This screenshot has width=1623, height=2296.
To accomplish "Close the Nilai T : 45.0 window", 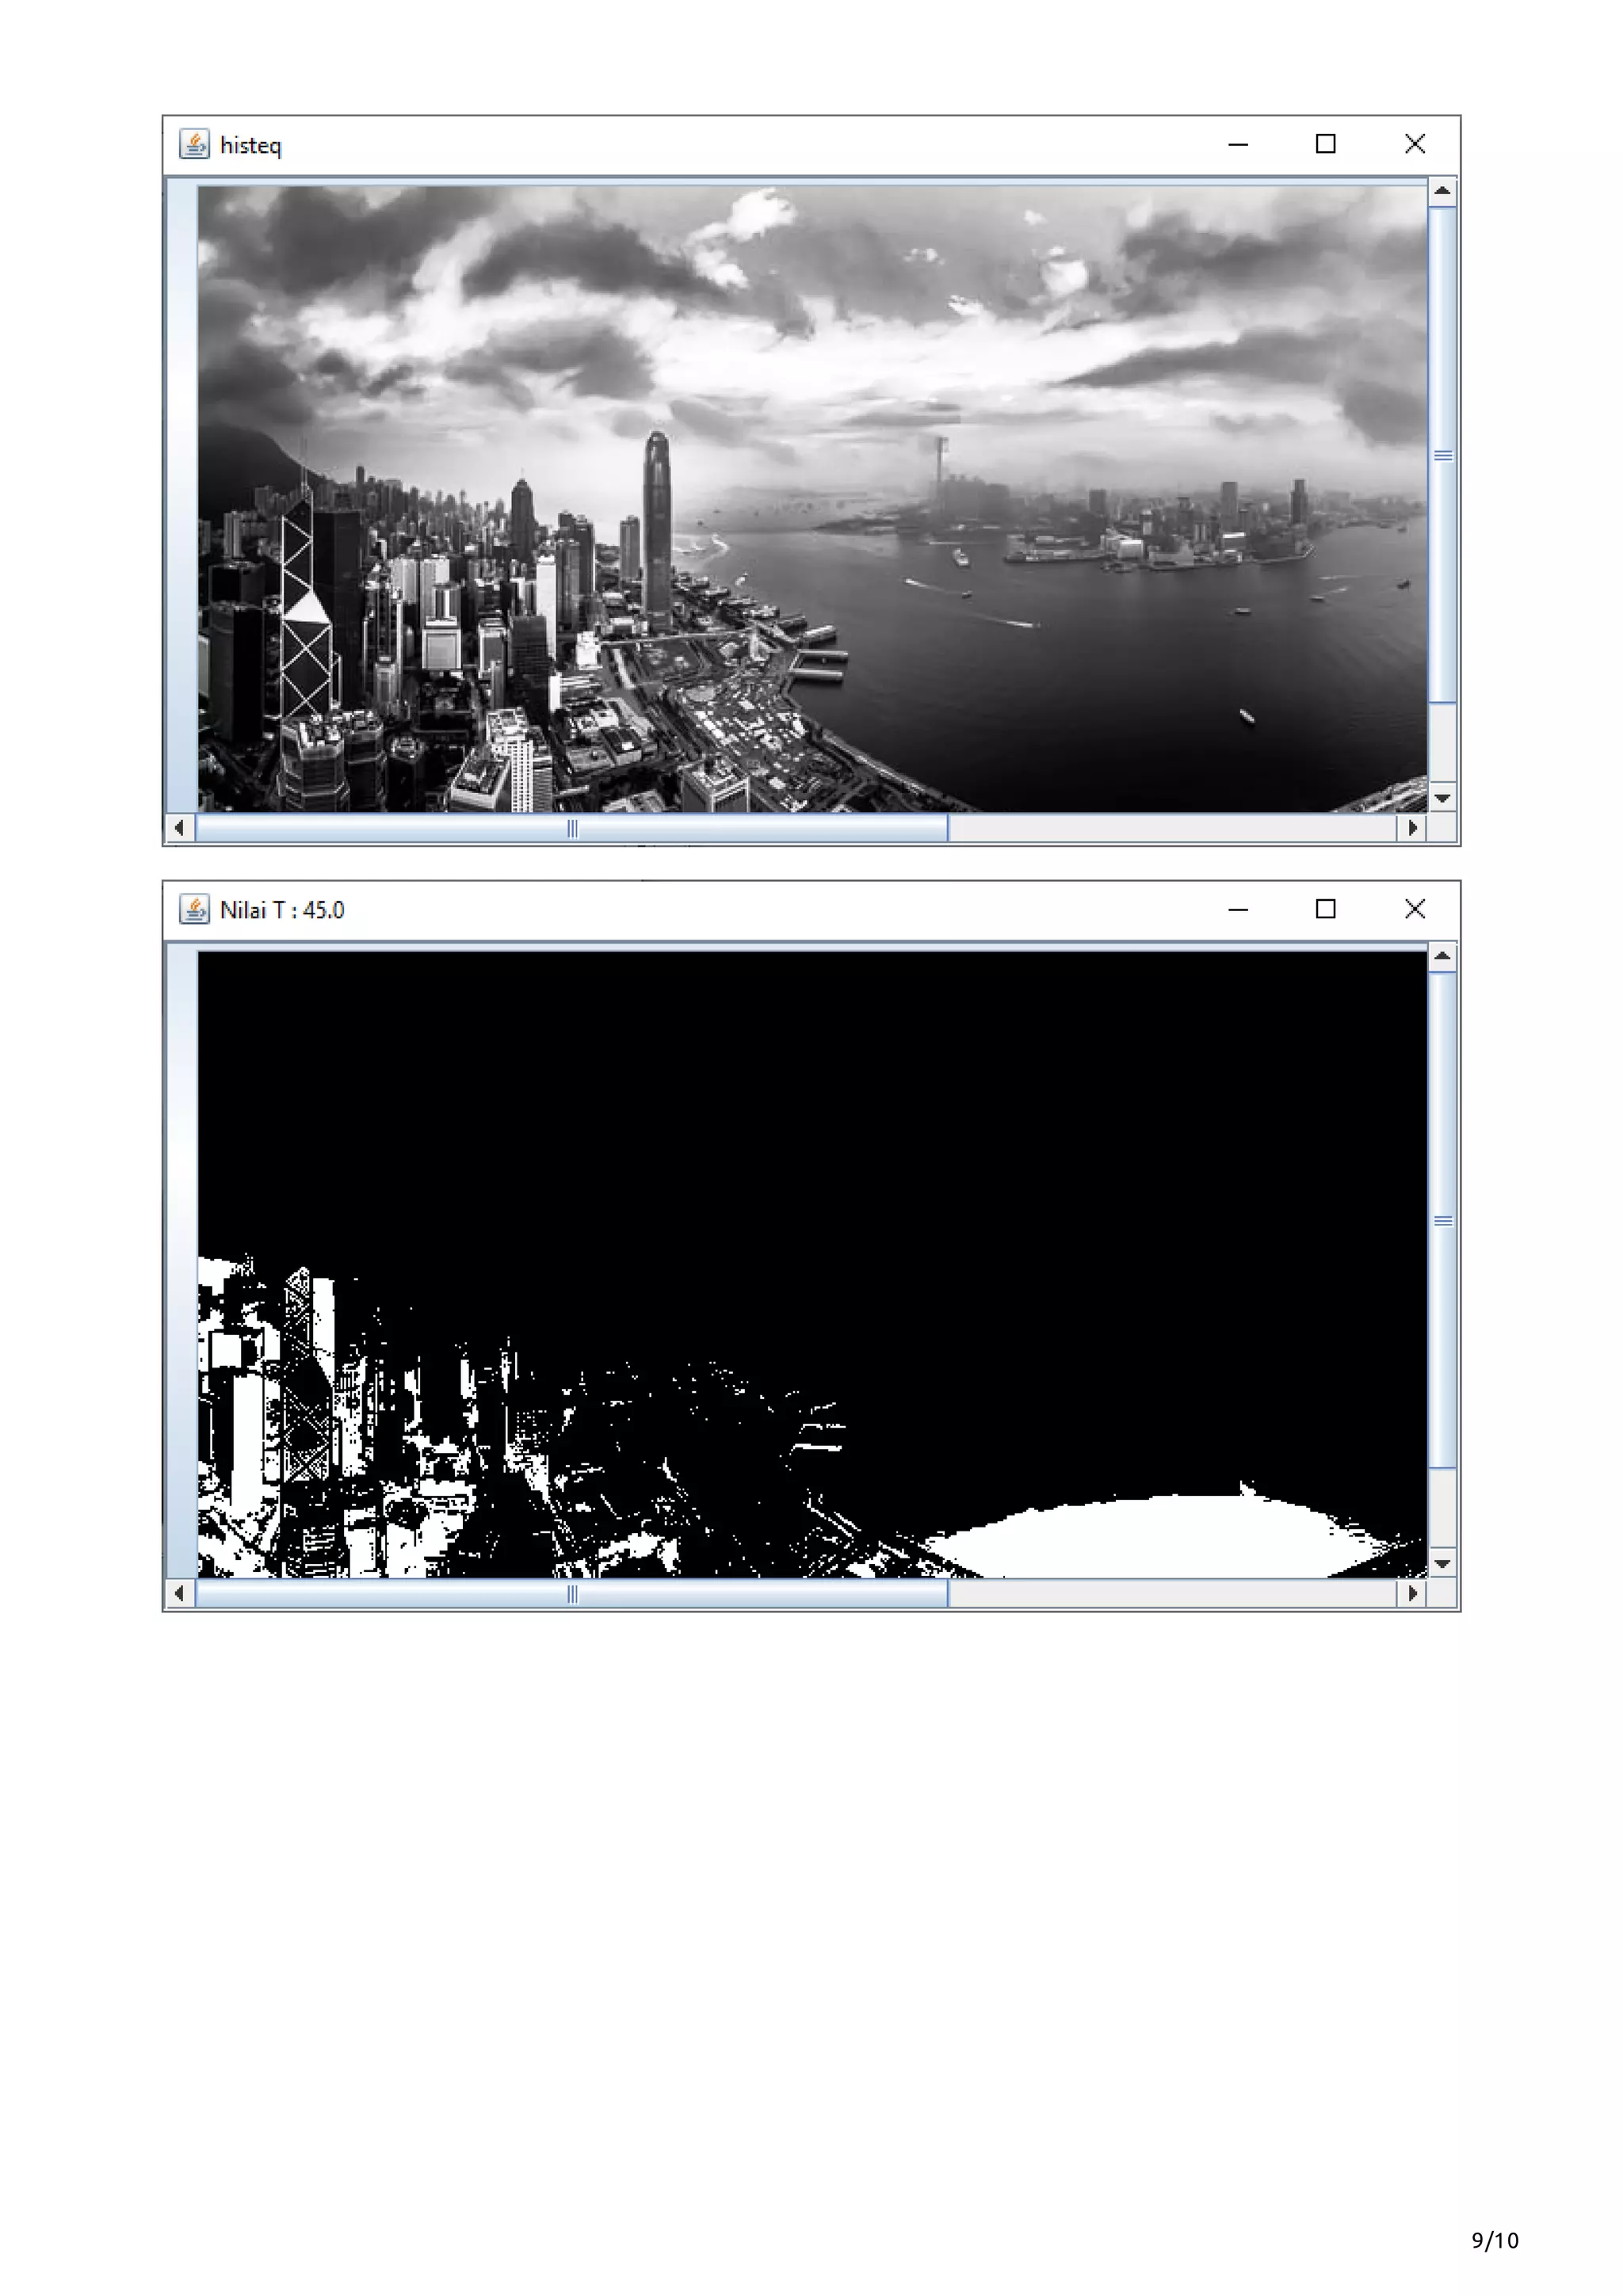I will coord(1414,909).
